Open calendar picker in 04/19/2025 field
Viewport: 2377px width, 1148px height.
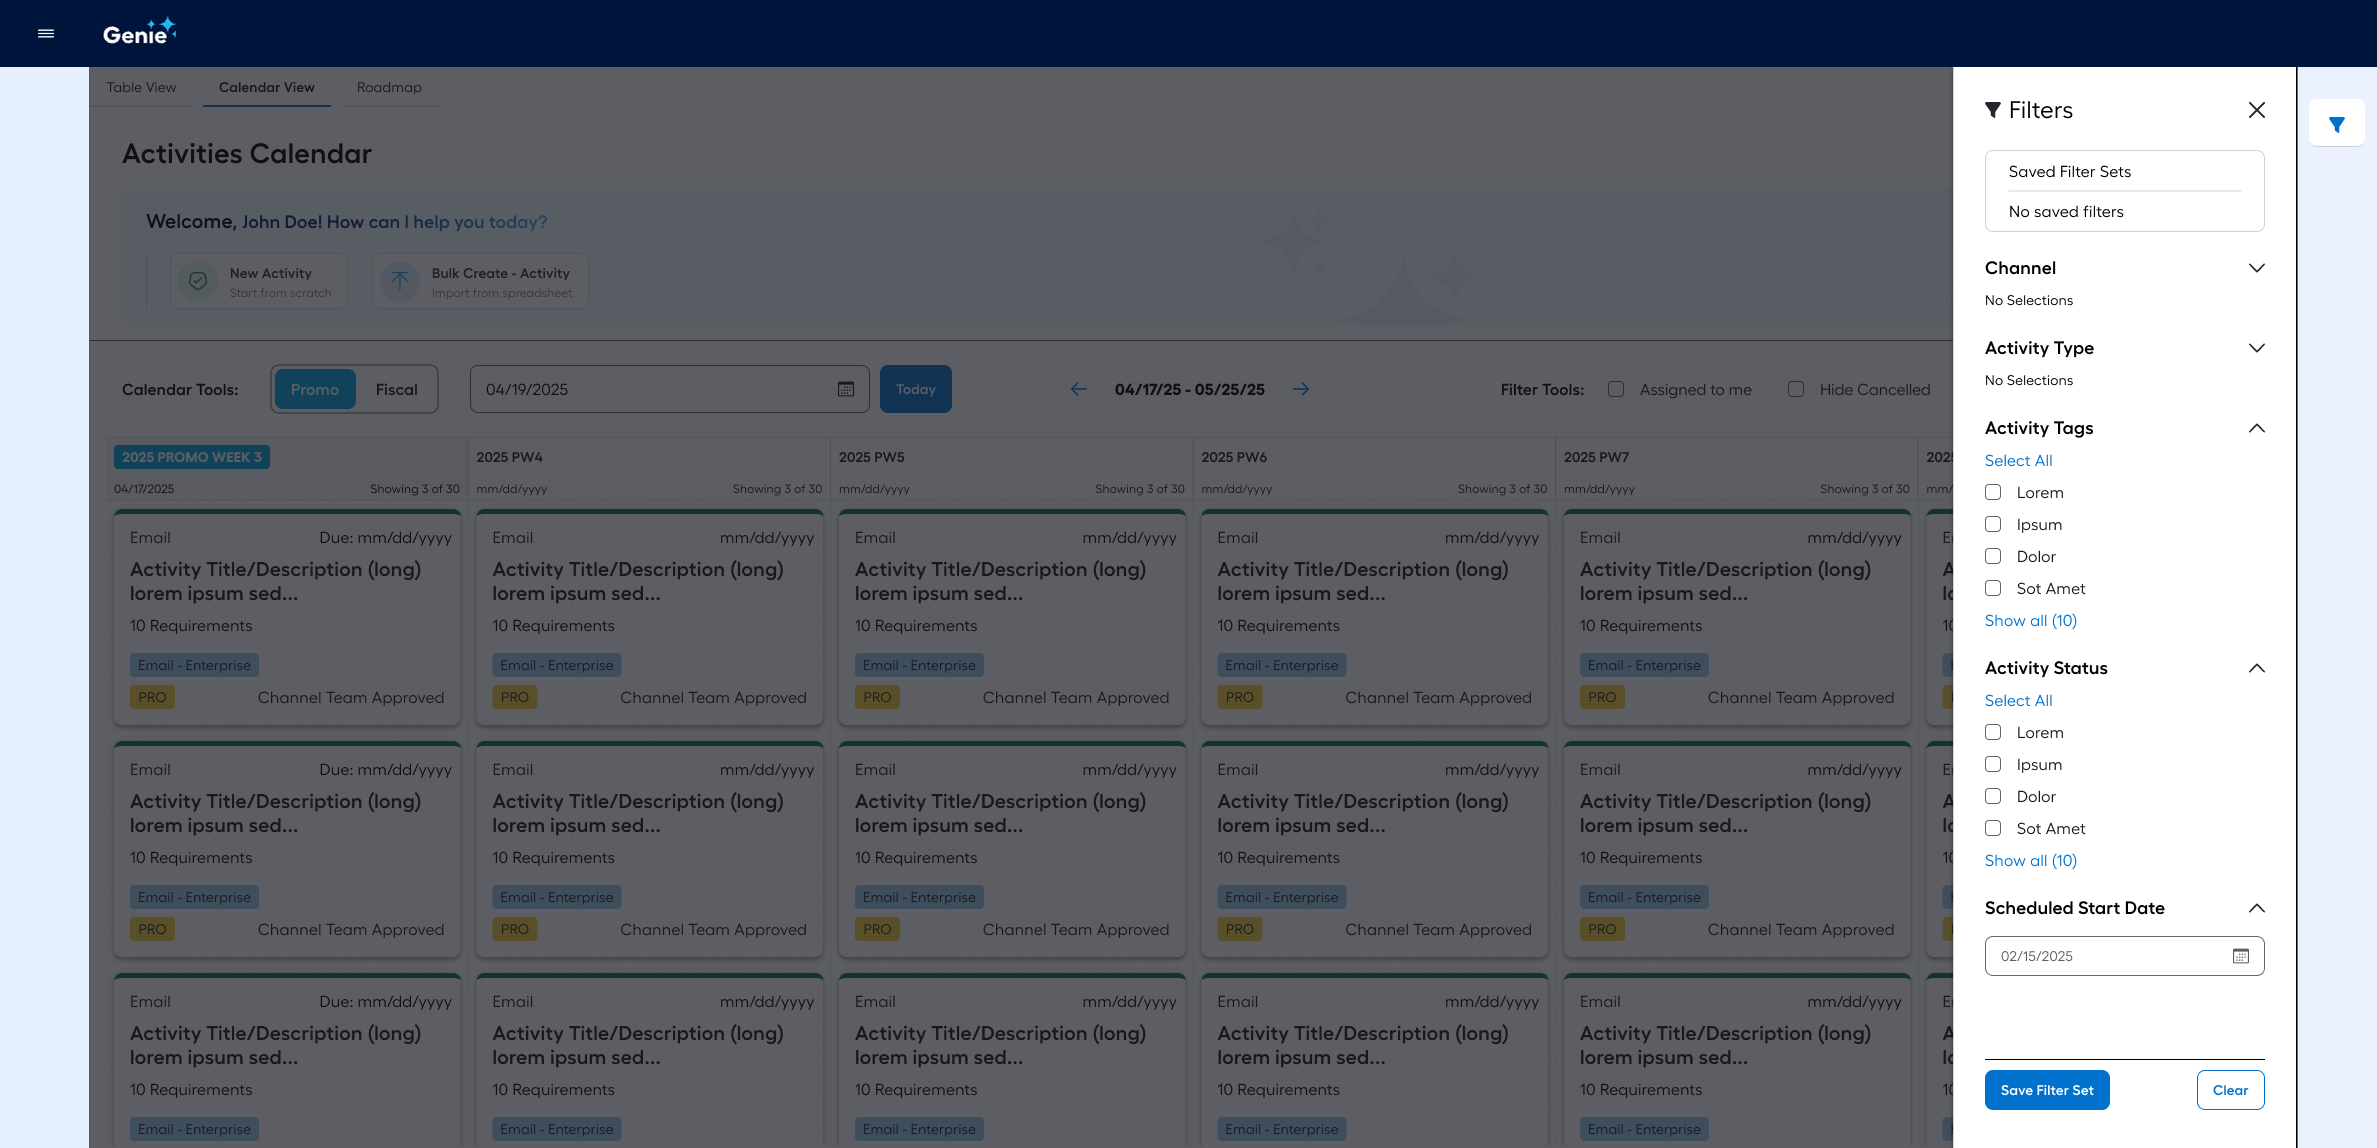(x=845, y=389)
